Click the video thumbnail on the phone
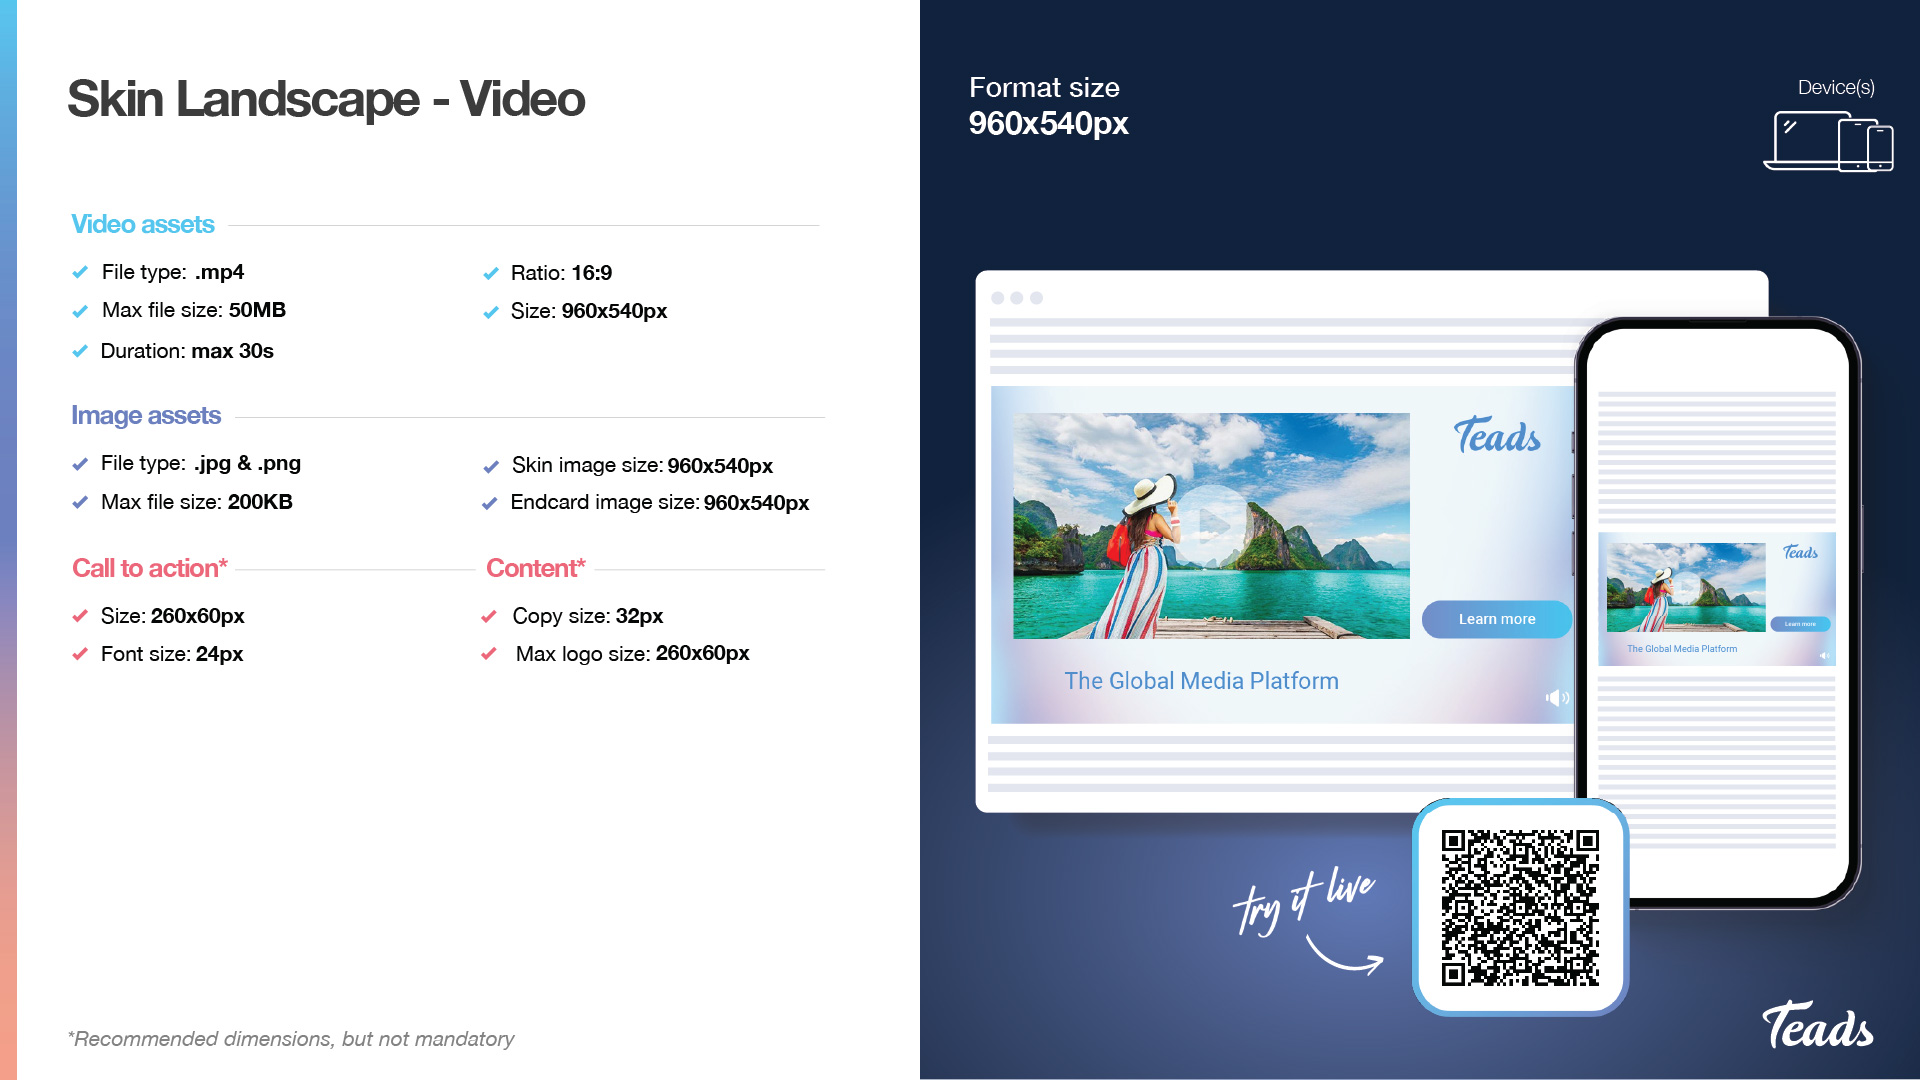 tap(1685, 587)
